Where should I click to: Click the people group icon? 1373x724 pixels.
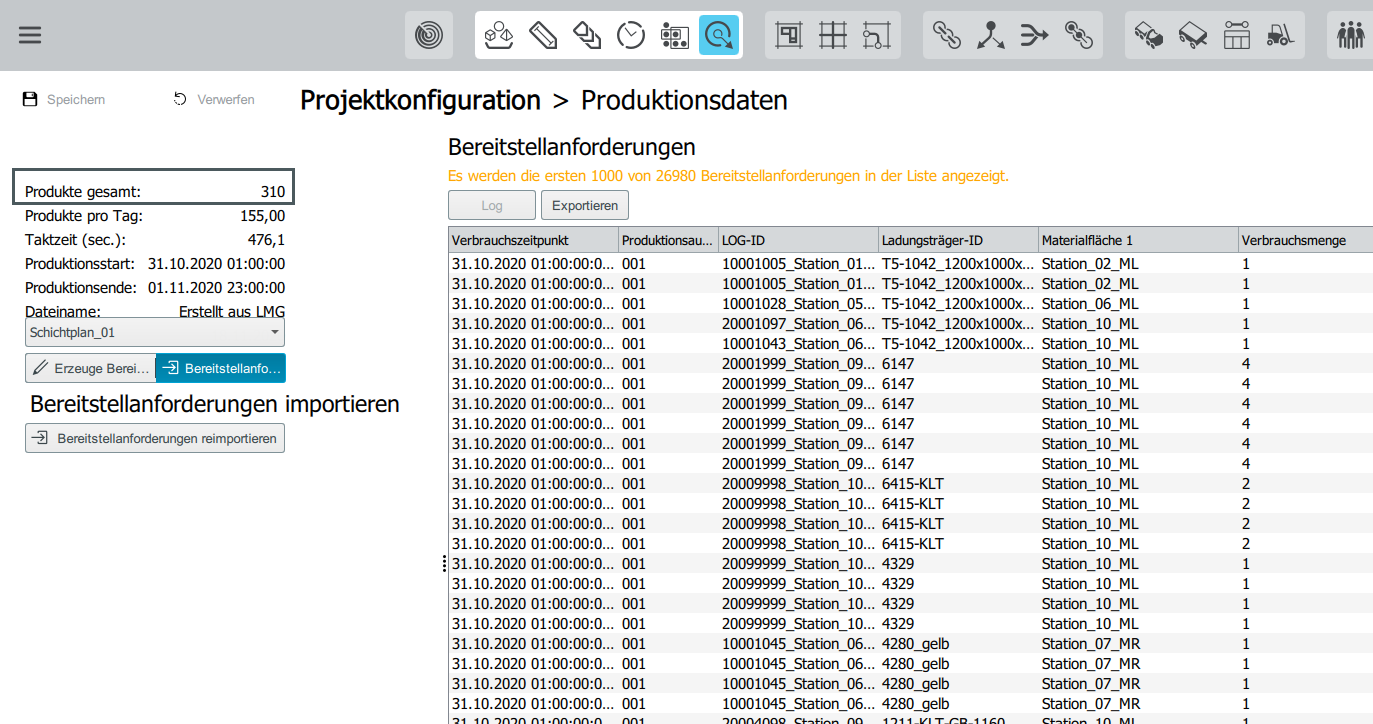[x=1350, y=36]
